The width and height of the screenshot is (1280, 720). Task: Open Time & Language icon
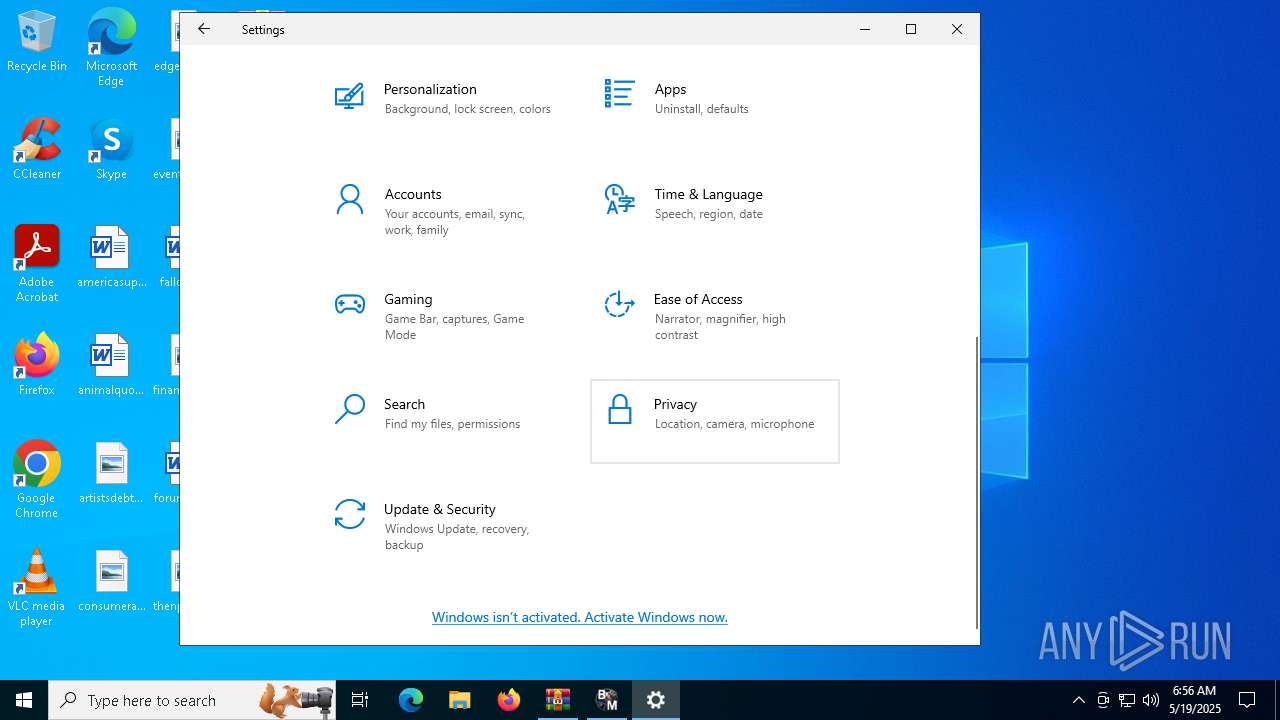[619, 199]
